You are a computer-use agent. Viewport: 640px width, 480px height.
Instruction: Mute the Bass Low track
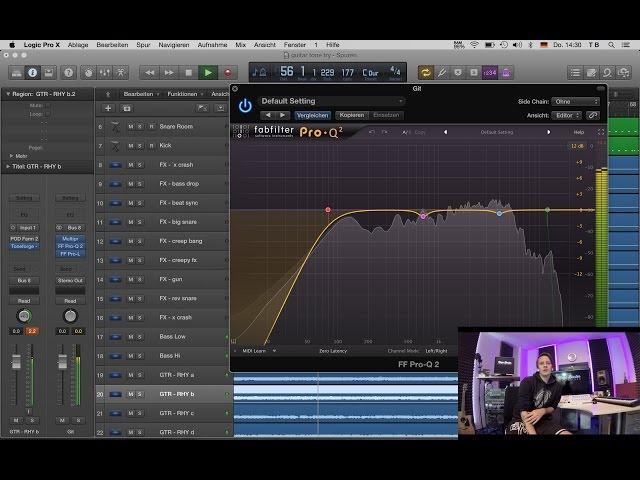131,337
